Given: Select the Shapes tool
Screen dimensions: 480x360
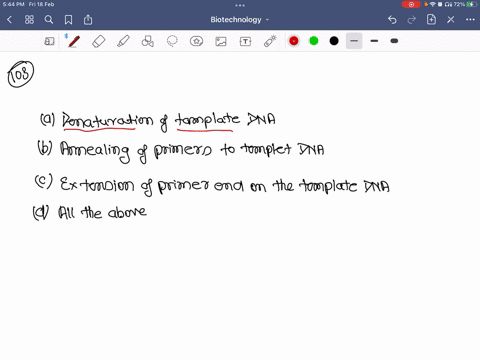Looking at the screenshot, I should click(148, 41).
